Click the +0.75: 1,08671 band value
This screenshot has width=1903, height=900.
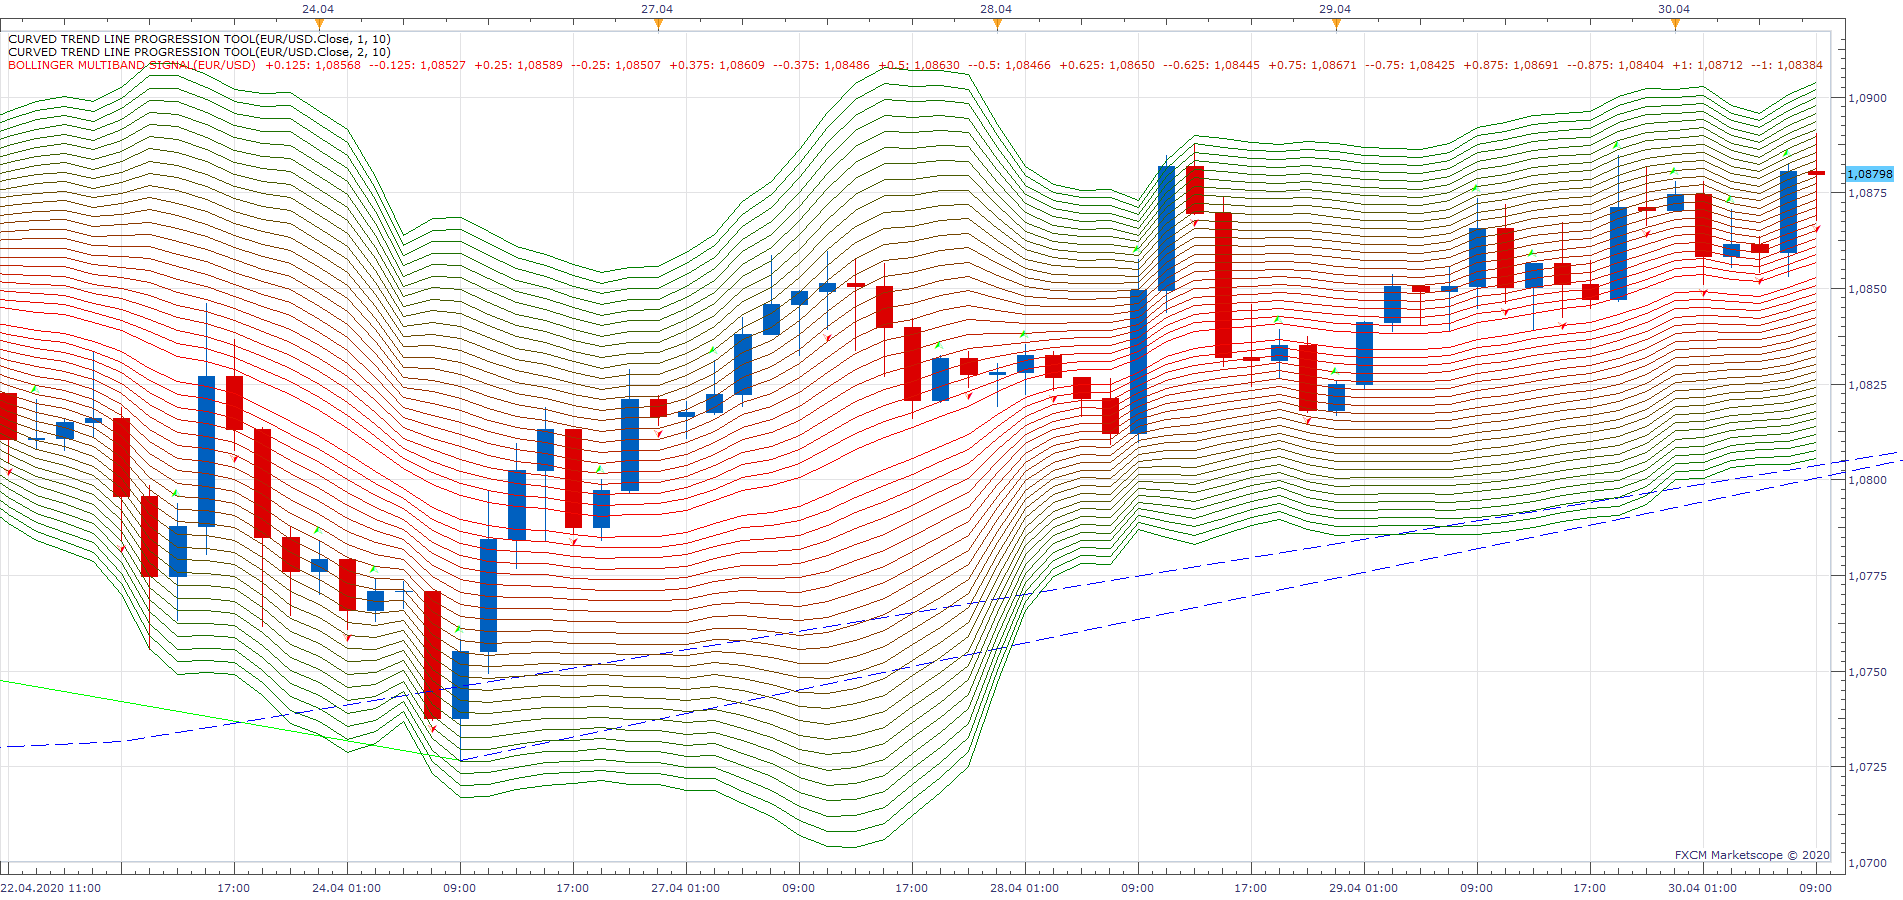(1313, 65)
